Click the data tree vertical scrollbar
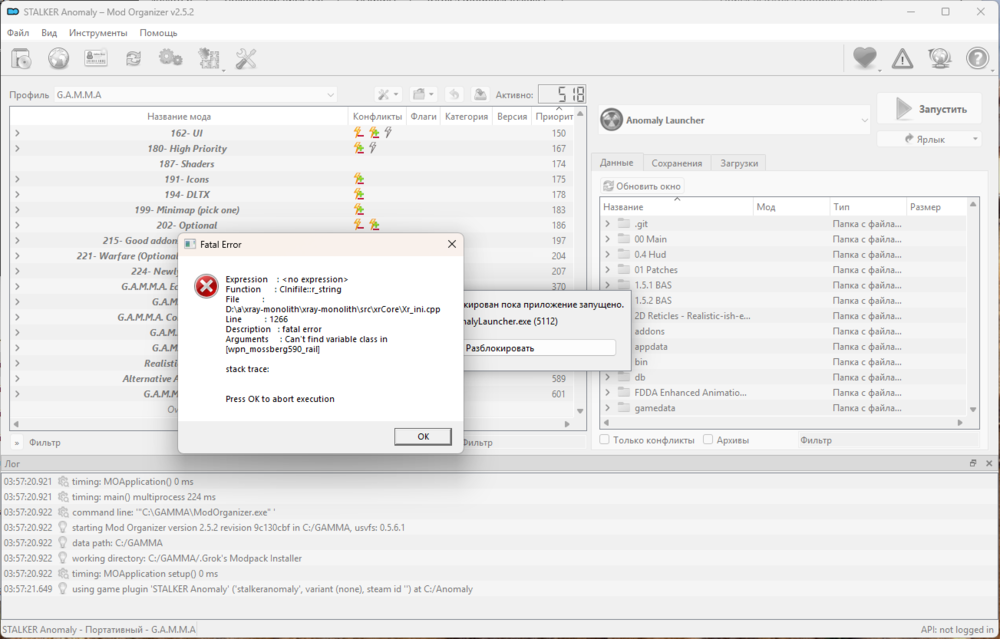 (973, 306)
